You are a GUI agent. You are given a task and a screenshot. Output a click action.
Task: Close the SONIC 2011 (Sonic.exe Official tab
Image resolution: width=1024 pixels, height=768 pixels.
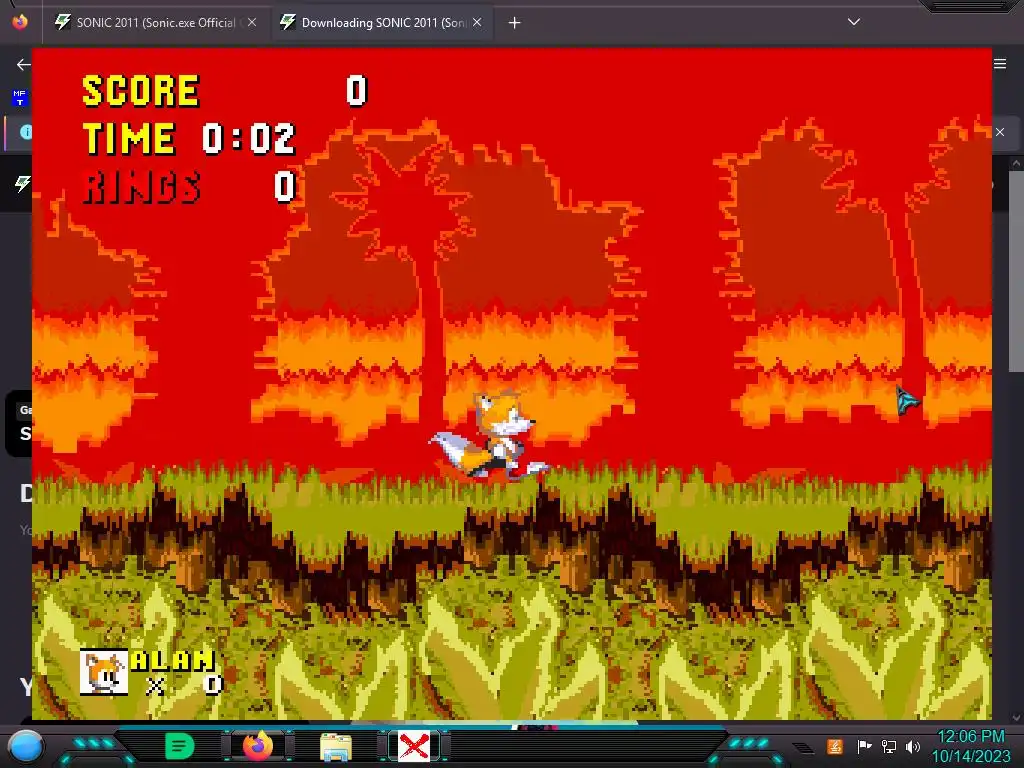[x=252, y=22]
